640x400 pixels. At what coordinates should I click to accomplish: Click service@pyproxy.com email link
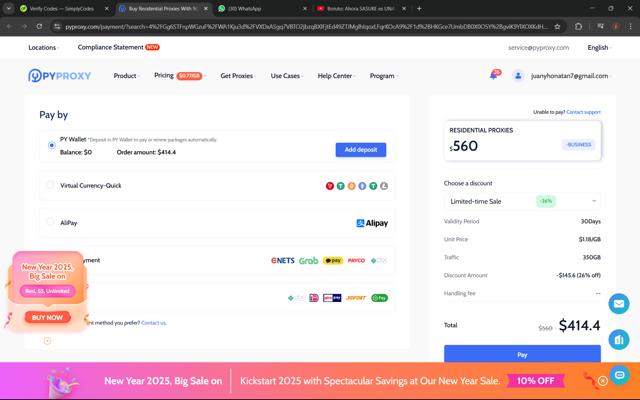[538, 48]
